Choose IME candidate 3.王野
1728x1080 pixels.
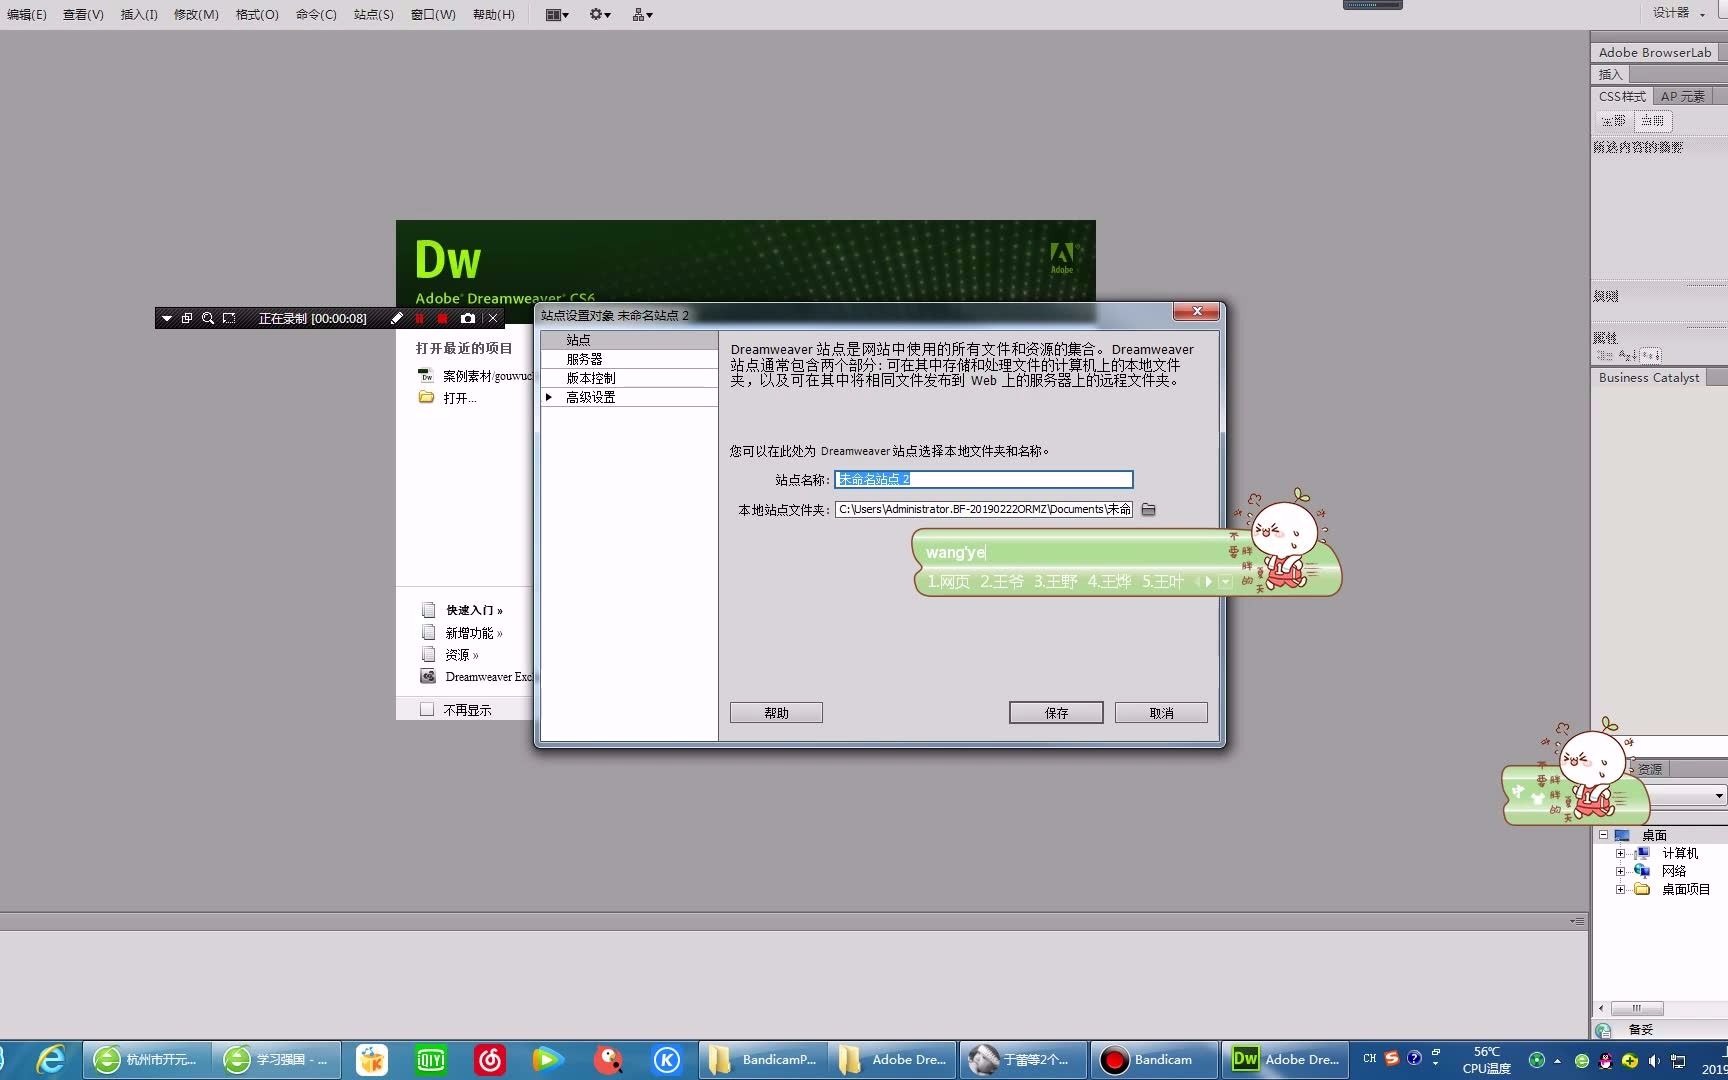coord(1056,581)
